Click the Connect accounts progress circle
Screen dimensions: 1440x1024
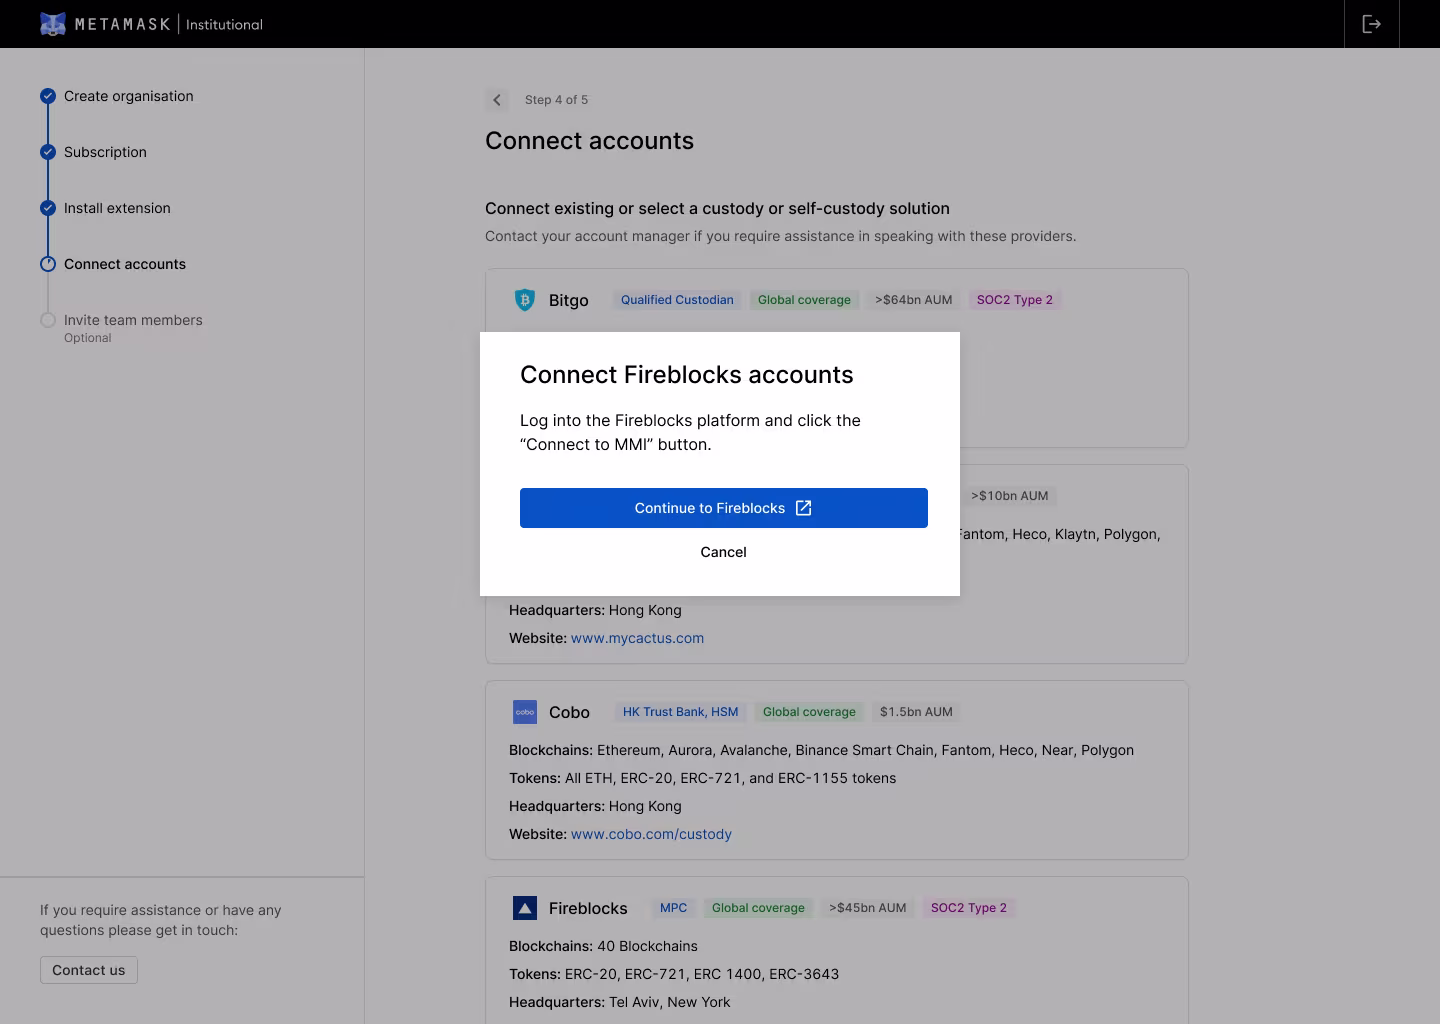tap(48, 264)
